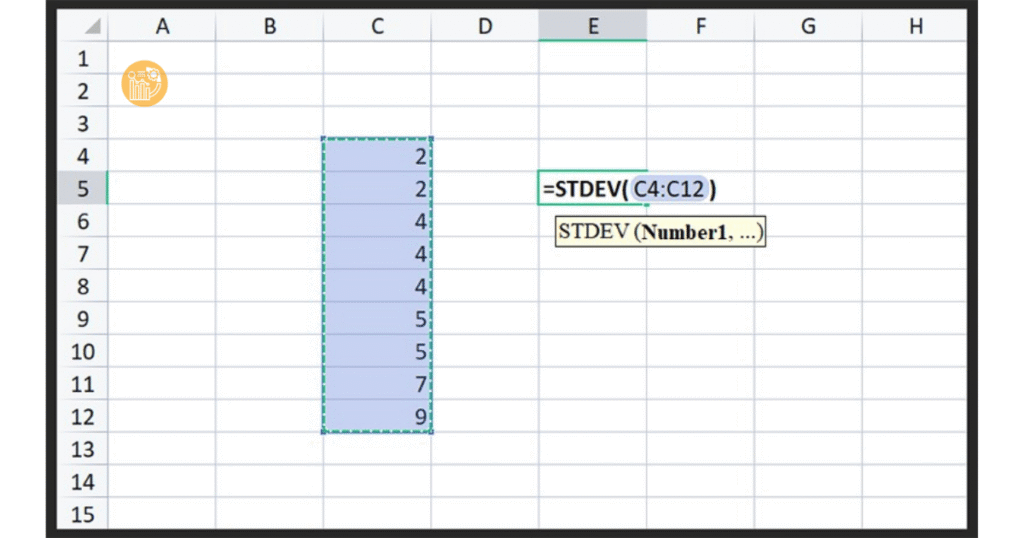This screenshot has width=1024, height=538.
Task: Click the select-all corner triangle
Action: 91,27
